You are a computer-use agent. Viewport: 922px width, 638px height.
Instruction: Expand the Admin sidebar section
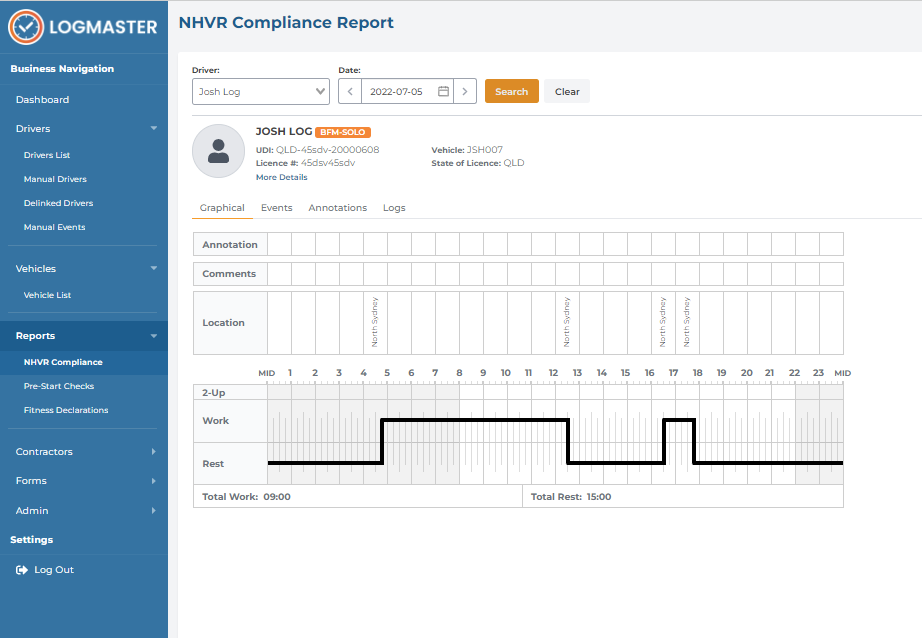154,510
